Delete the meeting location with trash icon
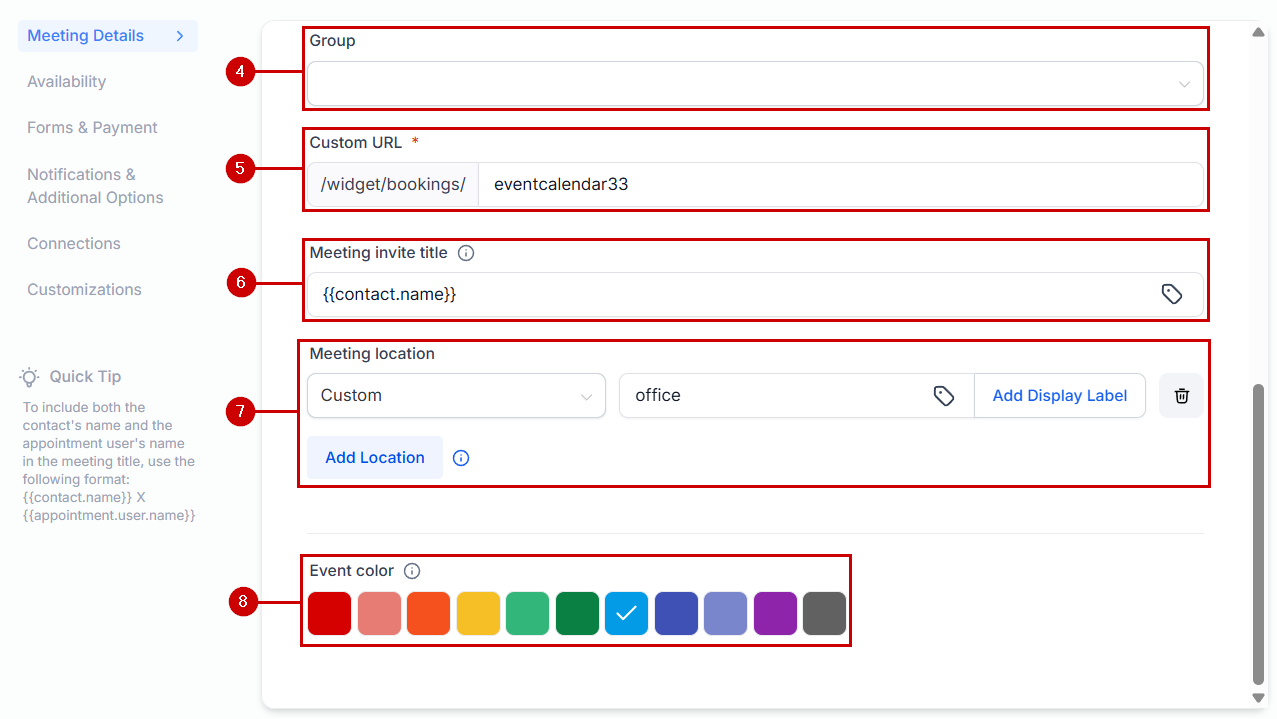The width and height of the screenshot is (1277, 719). [x=1181, y=396]
